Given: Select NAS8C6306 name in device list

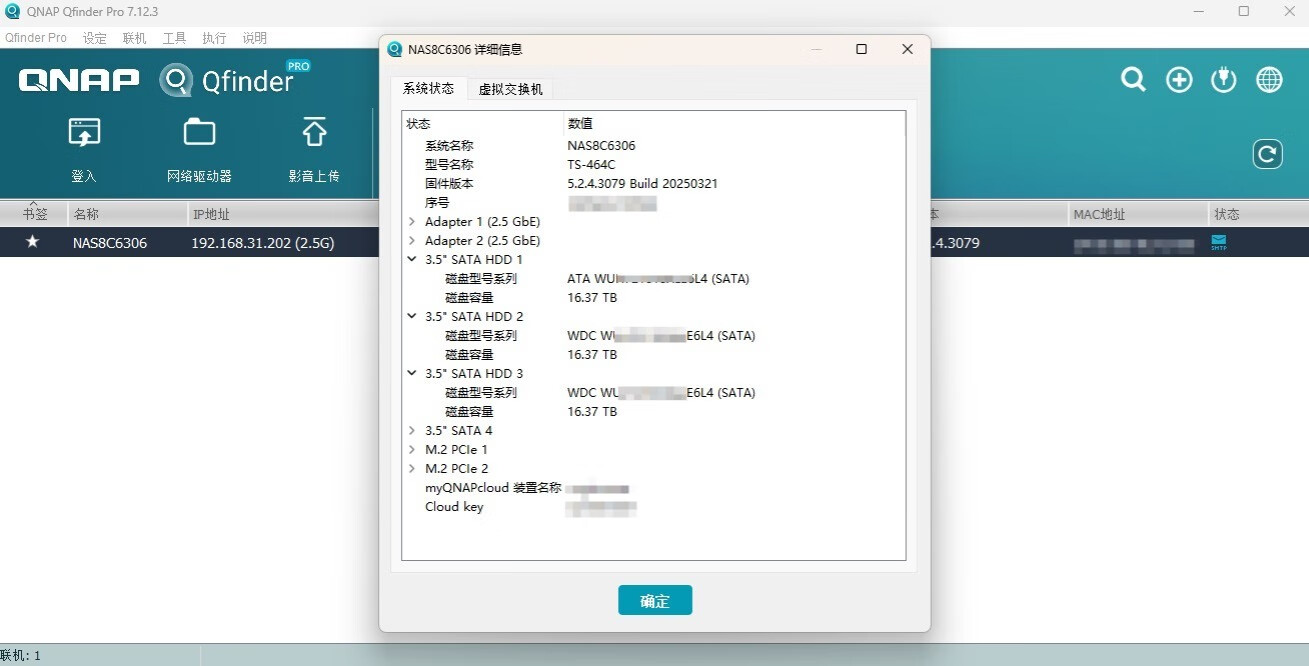Looking at the screenshot, I should tap(110, 243).
